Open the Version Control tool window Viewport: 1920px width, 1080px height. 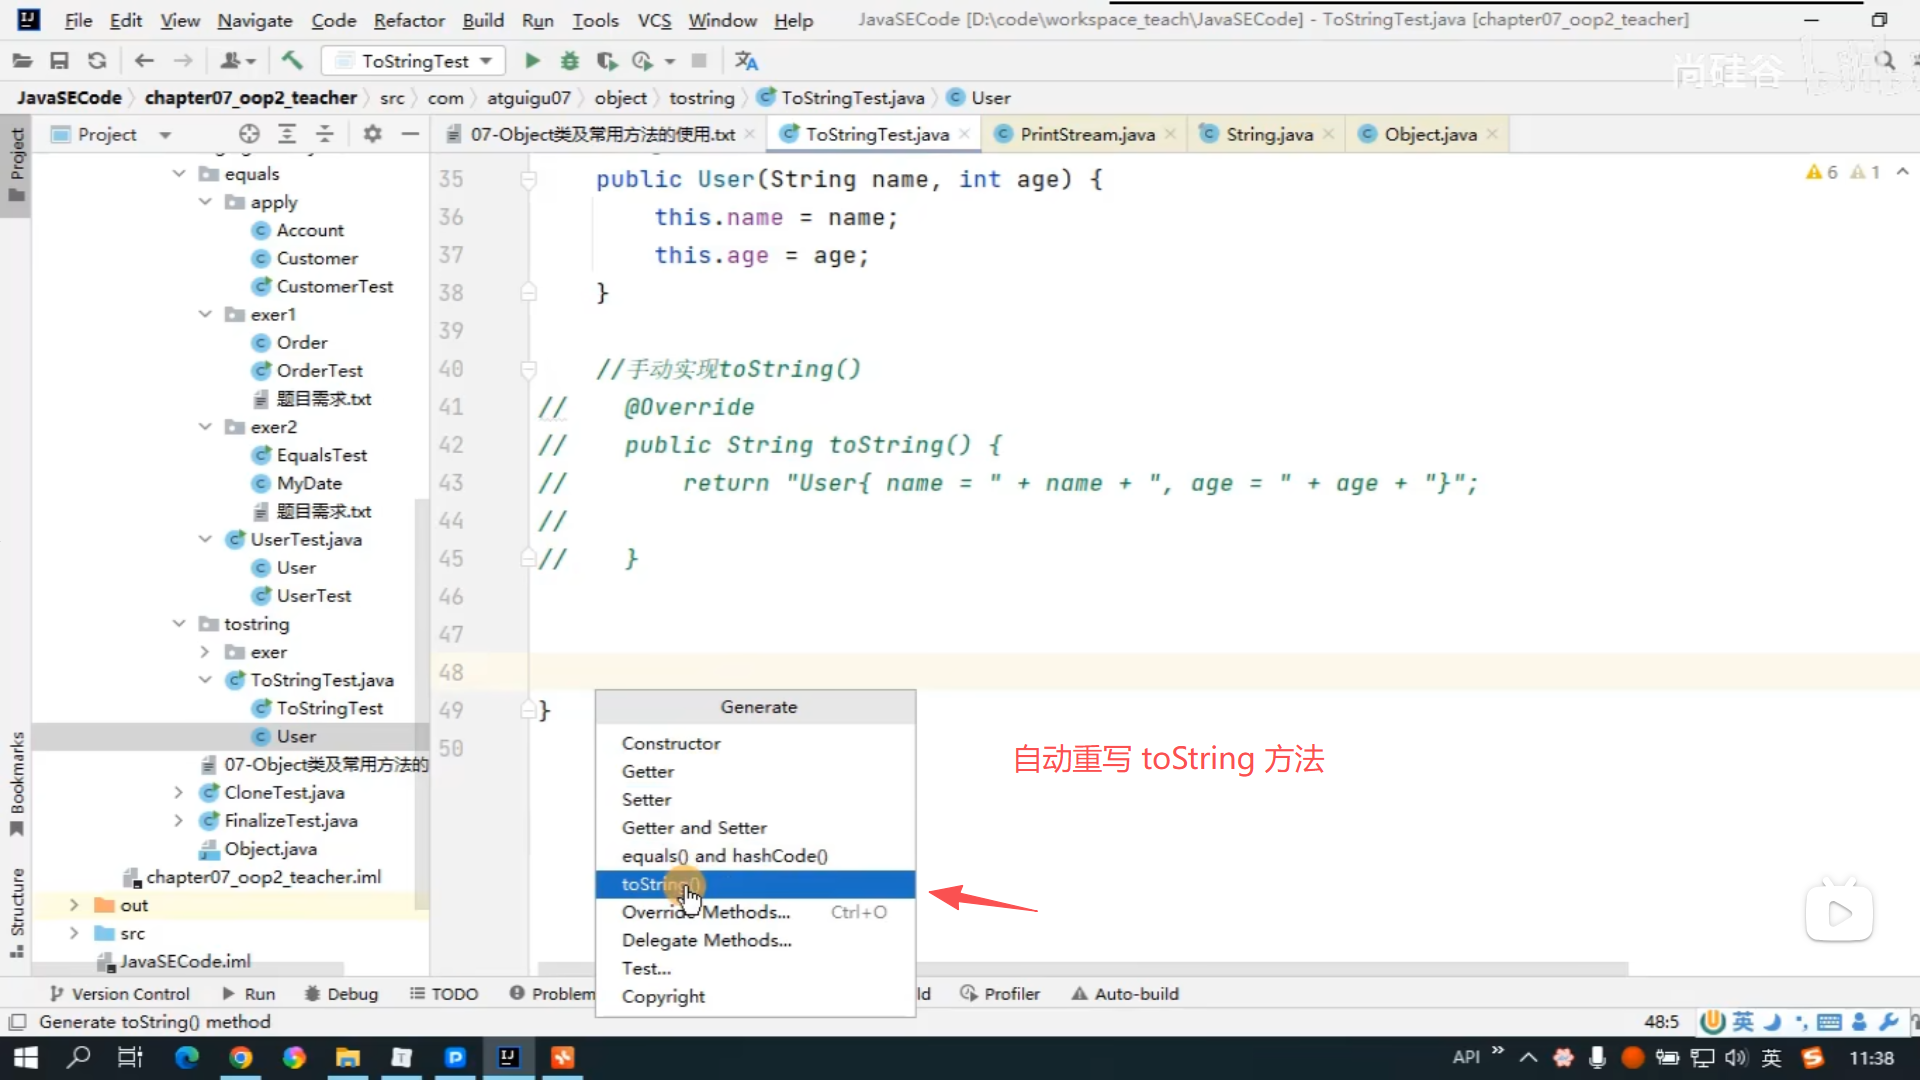click(119, 994)
